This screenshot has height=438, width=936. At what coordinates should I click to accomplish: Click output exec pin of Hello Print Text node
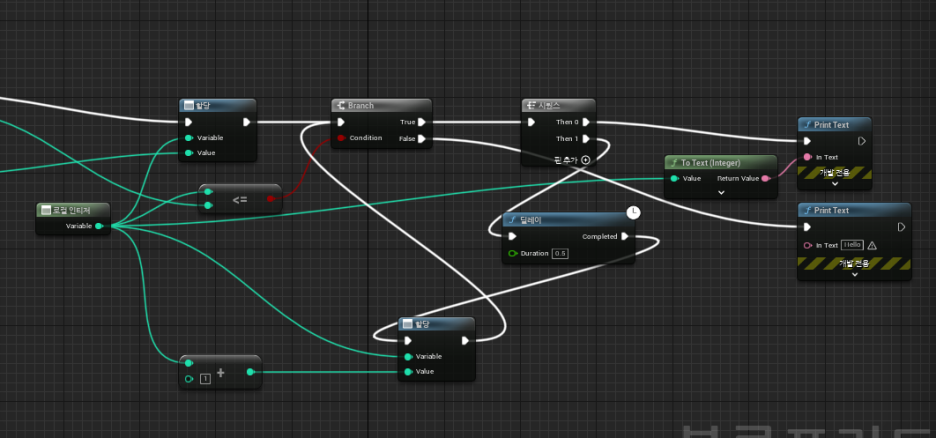pos(901,227)
